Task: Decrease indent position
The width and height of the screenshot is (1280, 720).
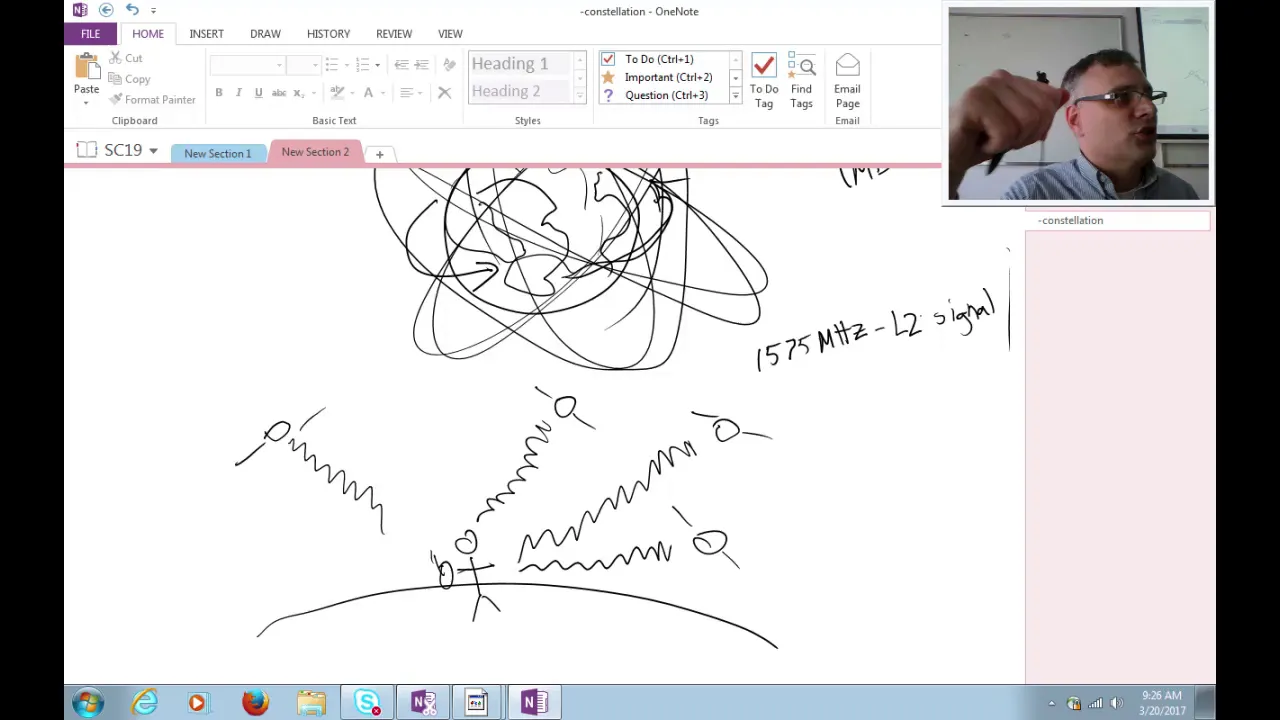Action: pyautogui.click(x=401, y=65)
